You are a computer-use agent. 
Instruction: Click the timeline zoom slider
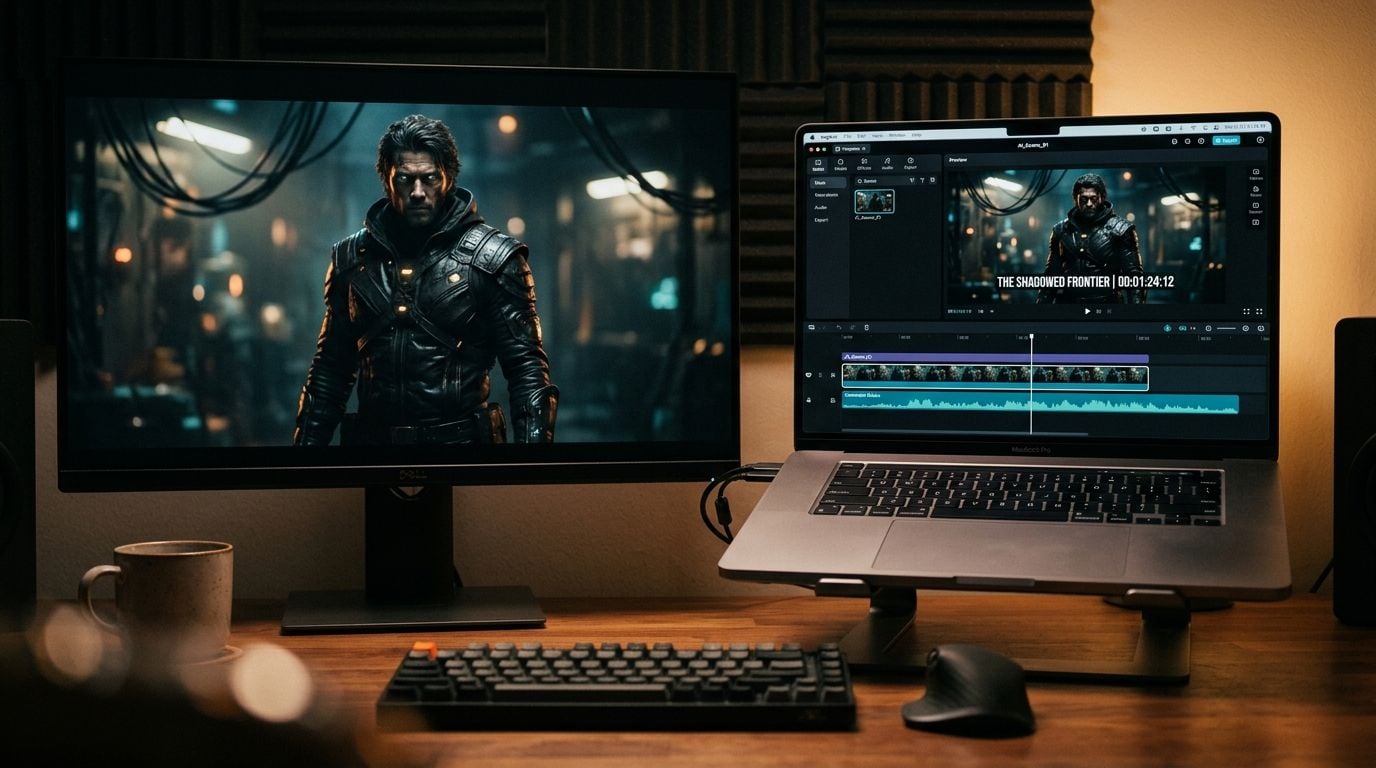tap(1226, 328)
